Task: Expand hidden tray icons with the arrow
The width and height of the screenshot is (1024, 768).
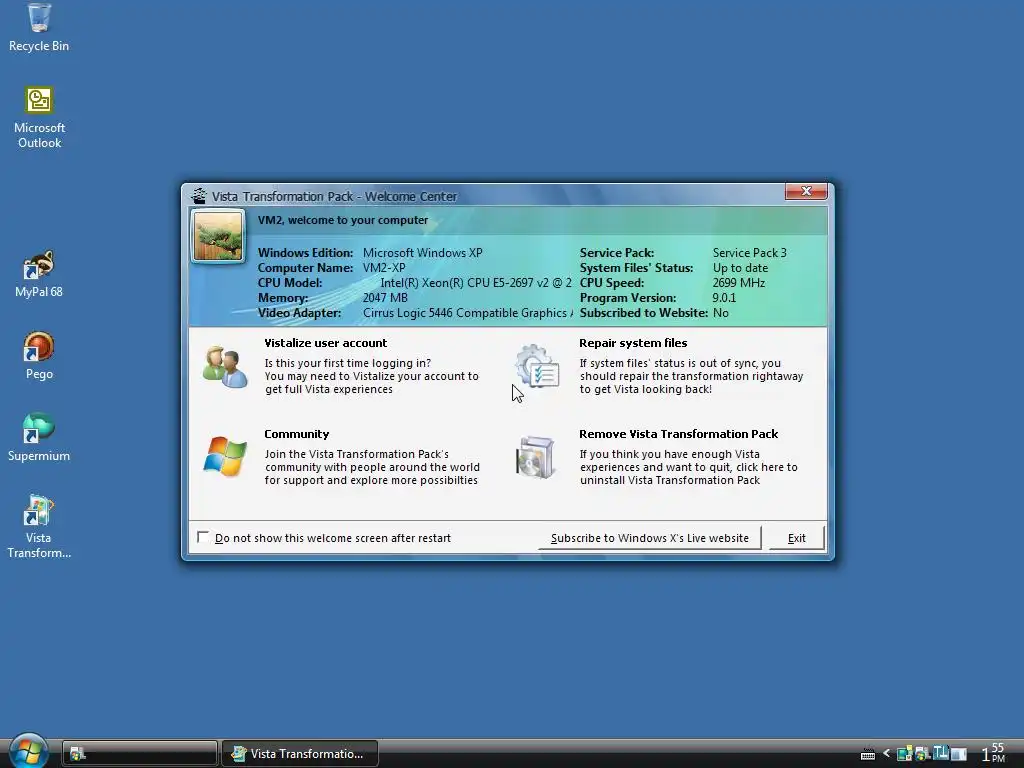Action: pos(886,754)
